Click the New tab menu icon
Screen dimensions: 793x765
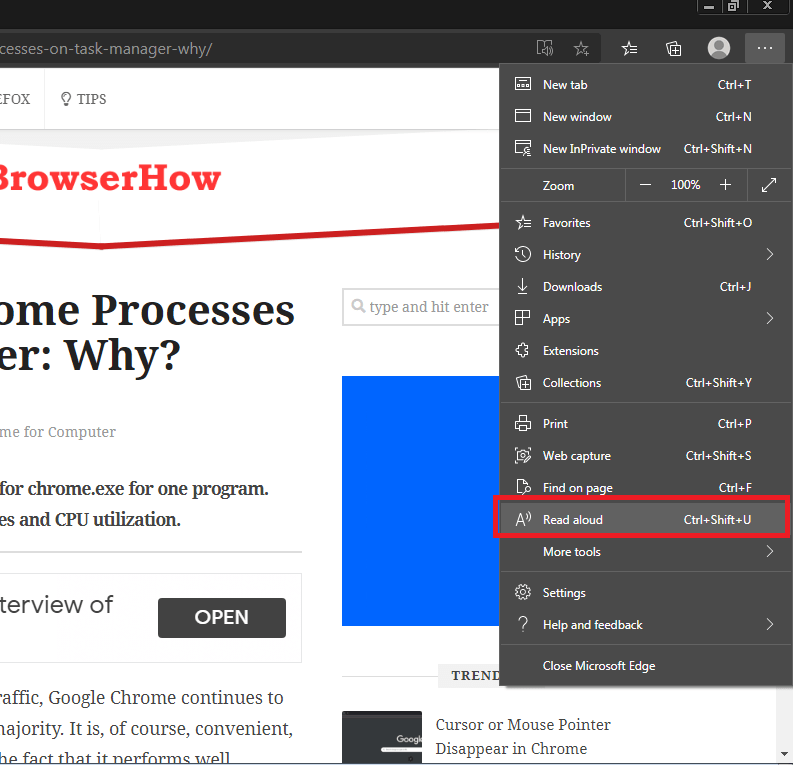tap(523, 84)
